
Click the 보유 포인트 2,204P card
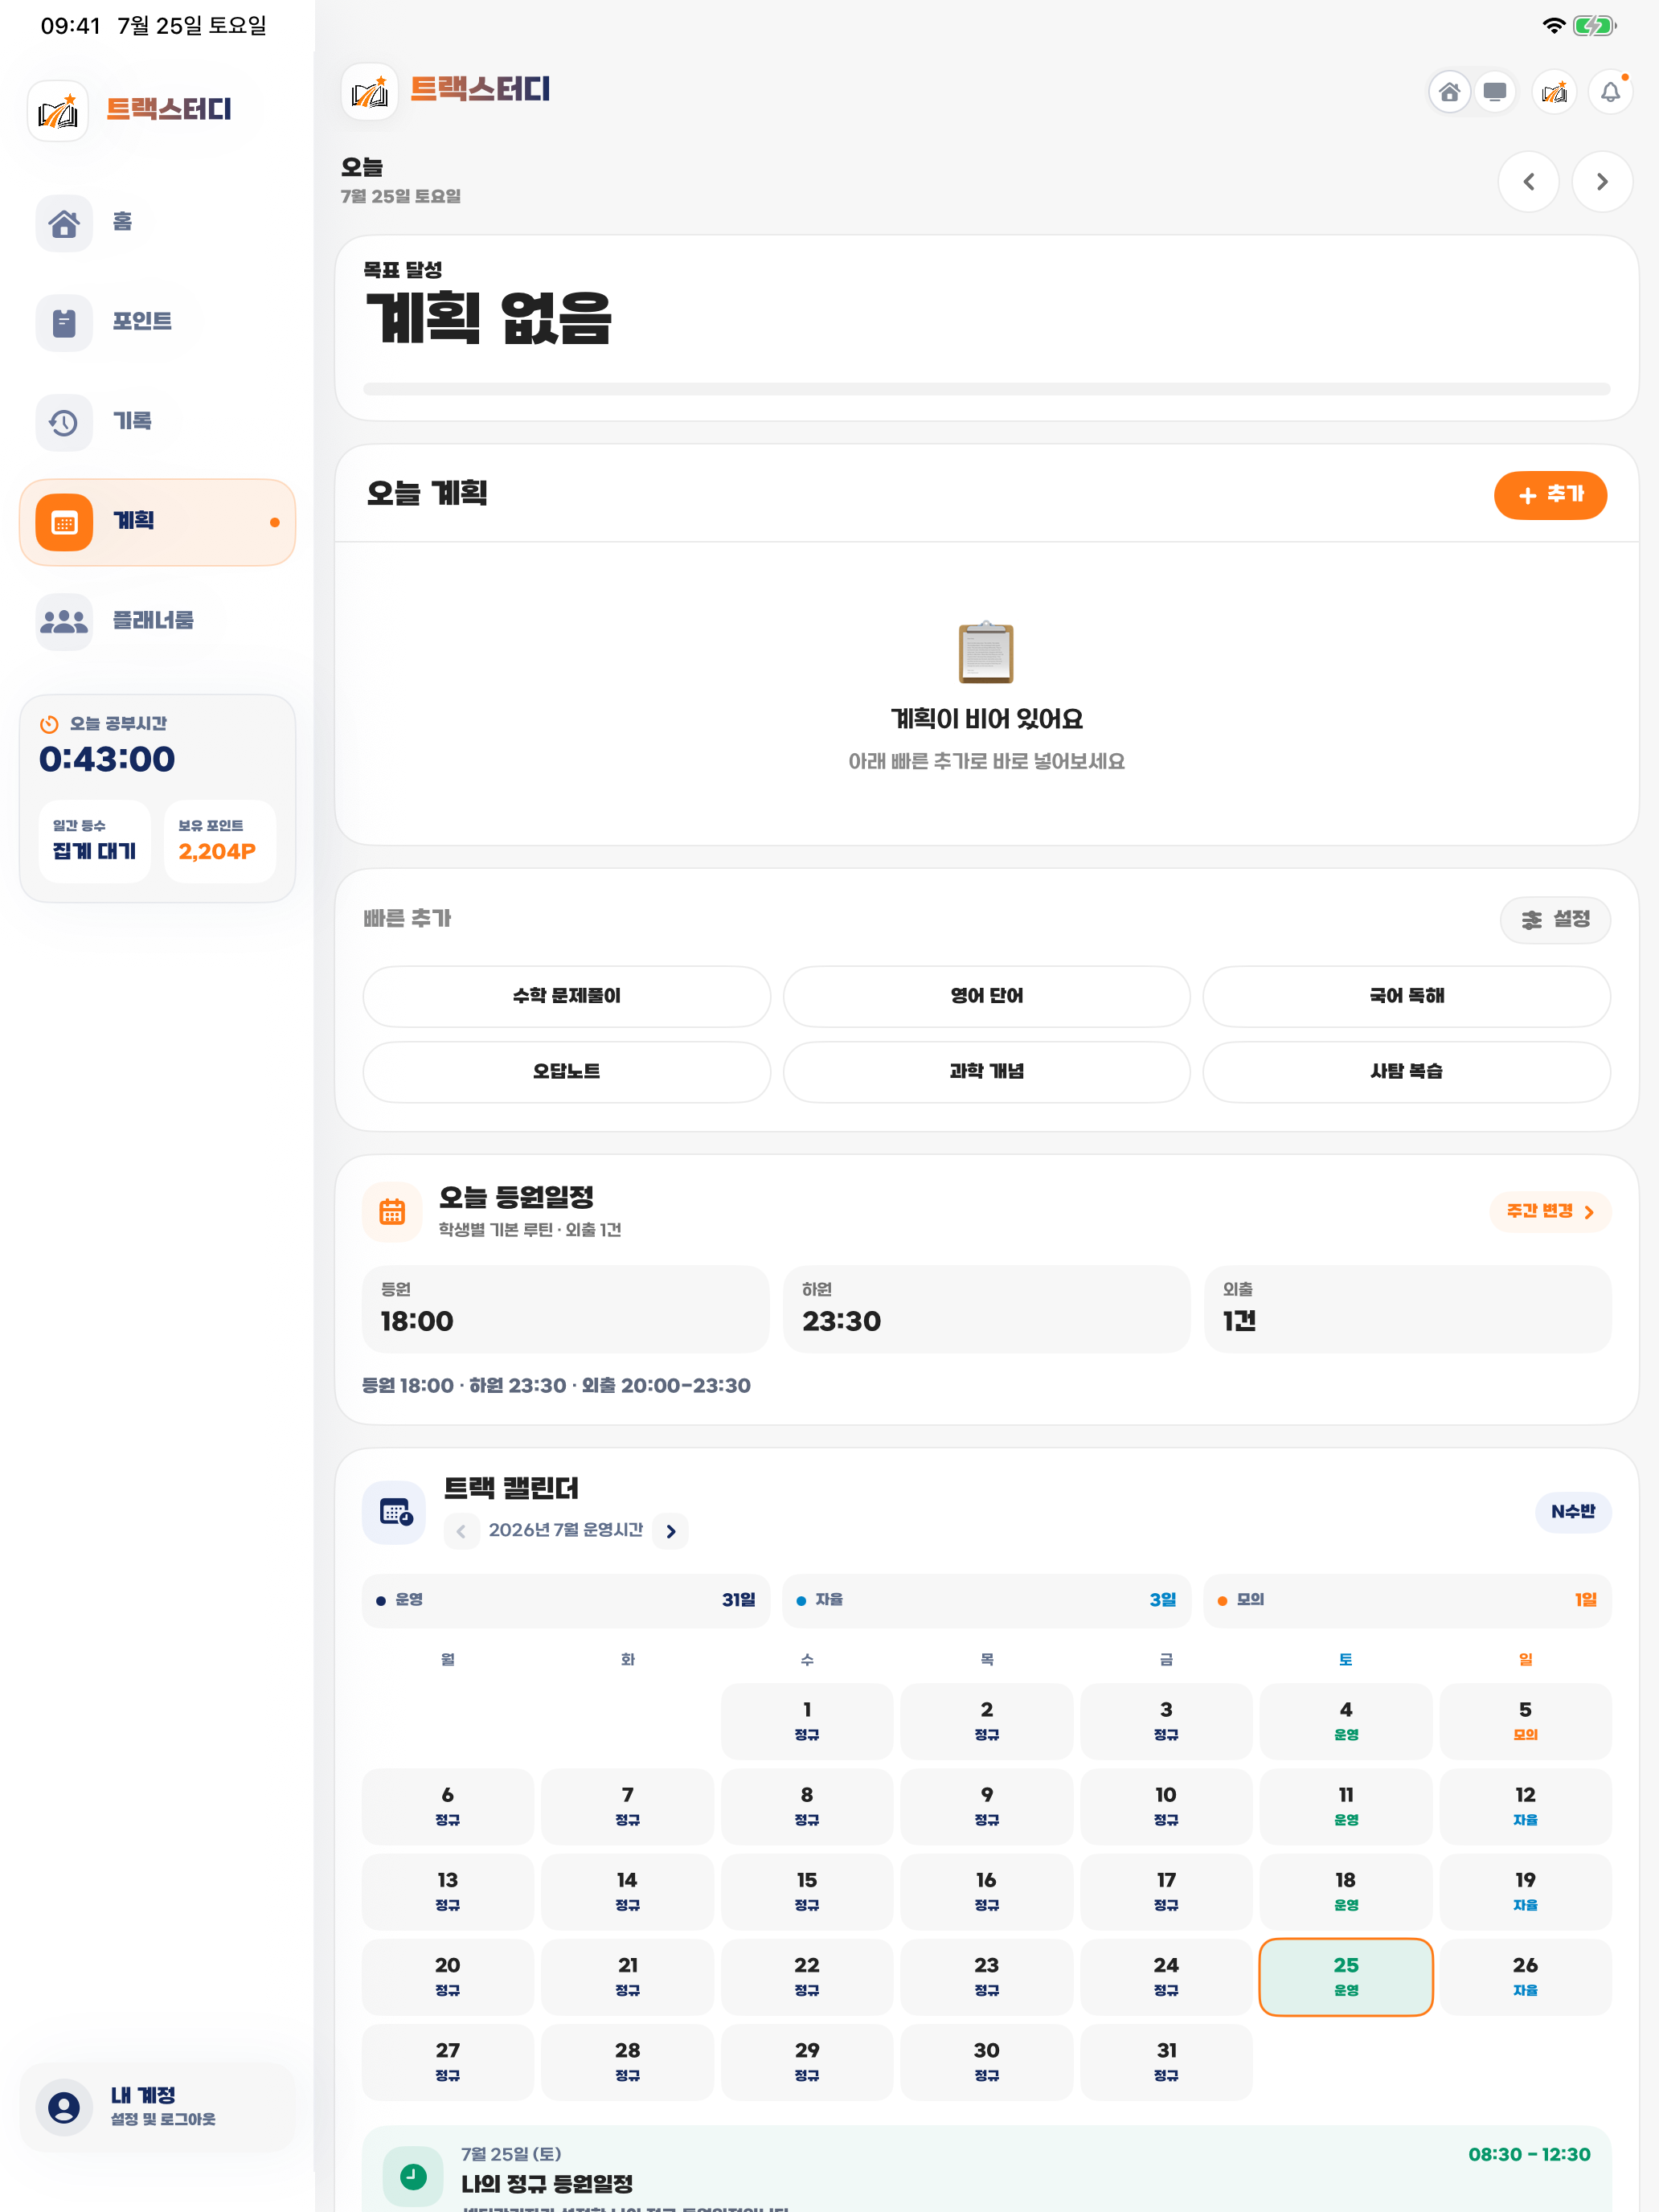[219, 841]
